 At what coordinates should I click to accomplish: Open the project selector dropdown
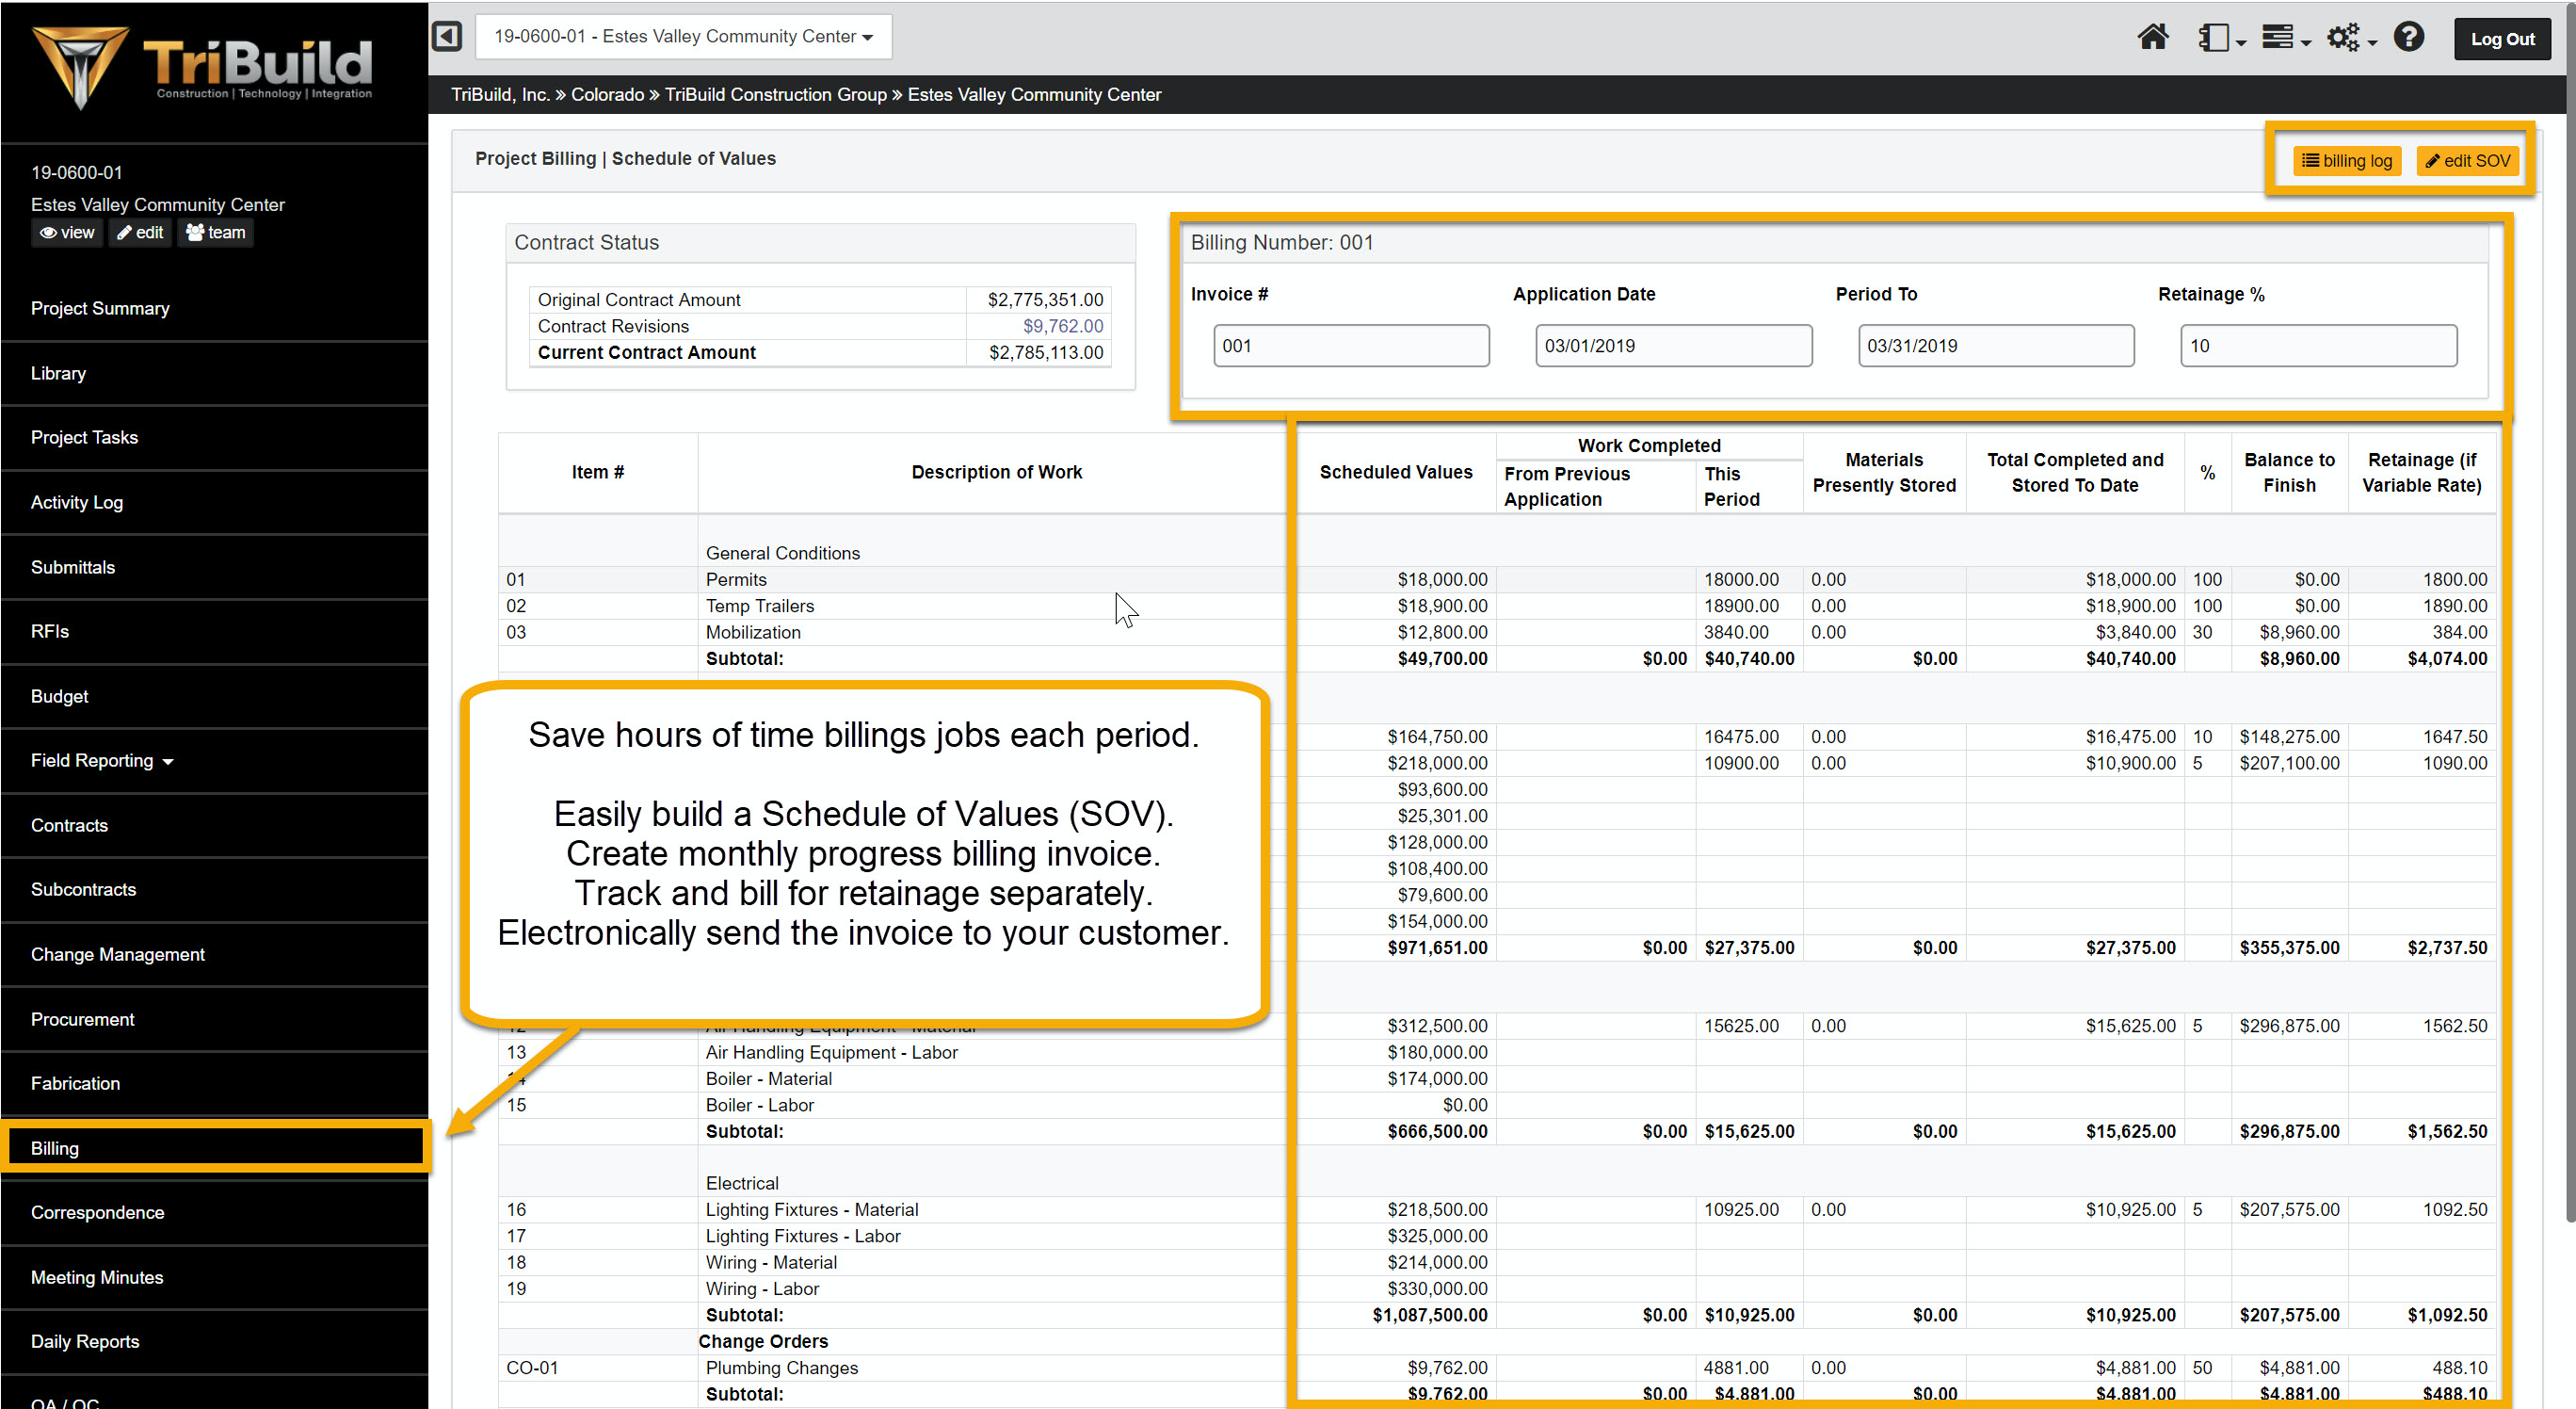click(x=683, y=37)
